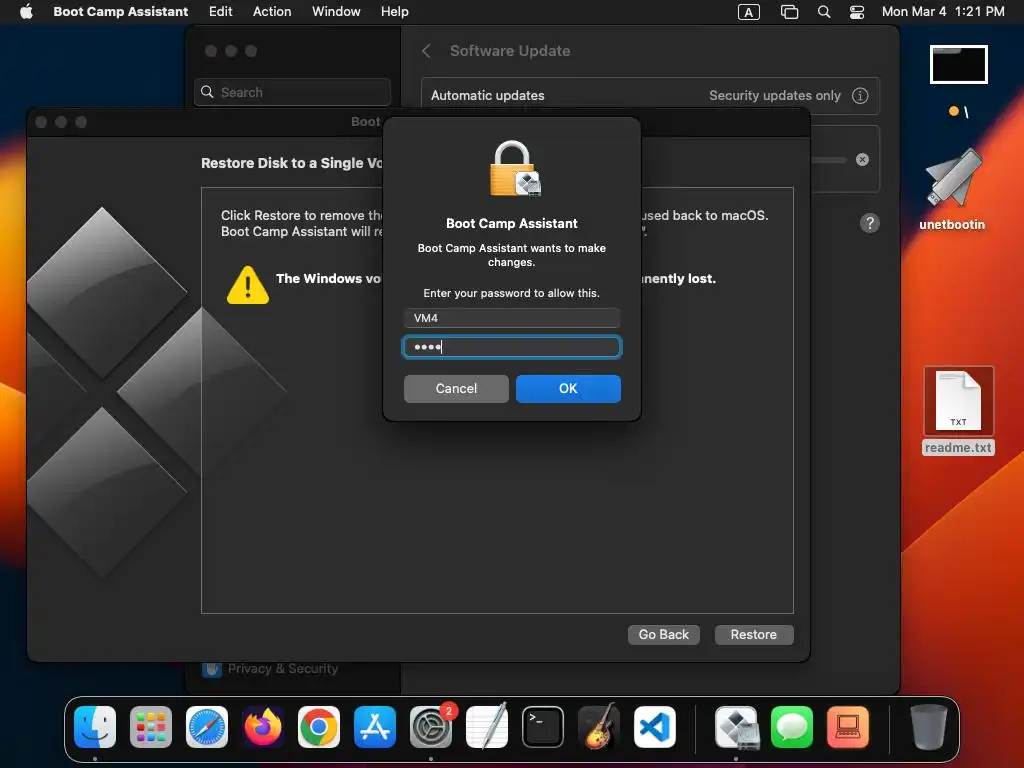Launch Safari from the Dock
Screen dimensions: 1024x768
(x=207, y=727)
